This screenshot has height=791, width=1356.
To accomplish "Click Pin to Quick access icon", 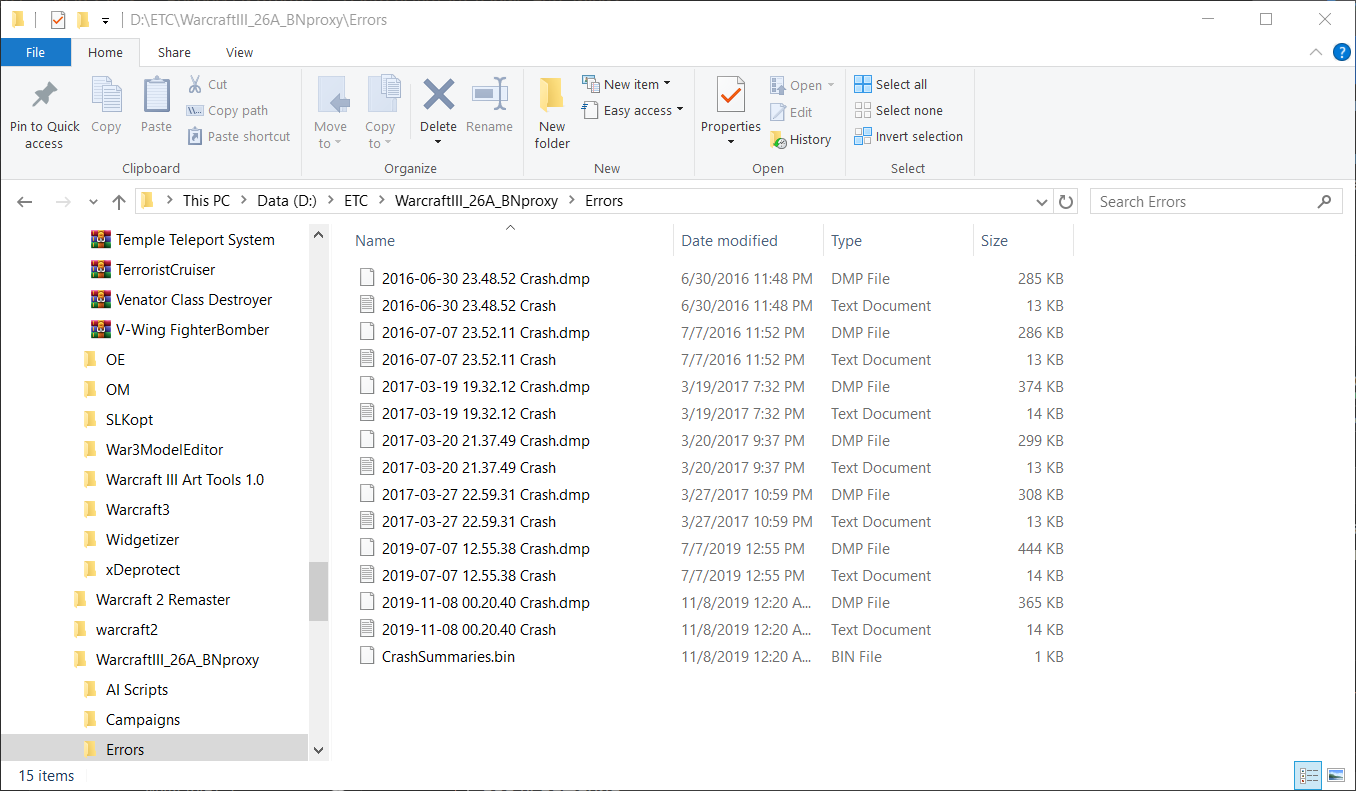I will pyautogui.click(x=44, y=97).
